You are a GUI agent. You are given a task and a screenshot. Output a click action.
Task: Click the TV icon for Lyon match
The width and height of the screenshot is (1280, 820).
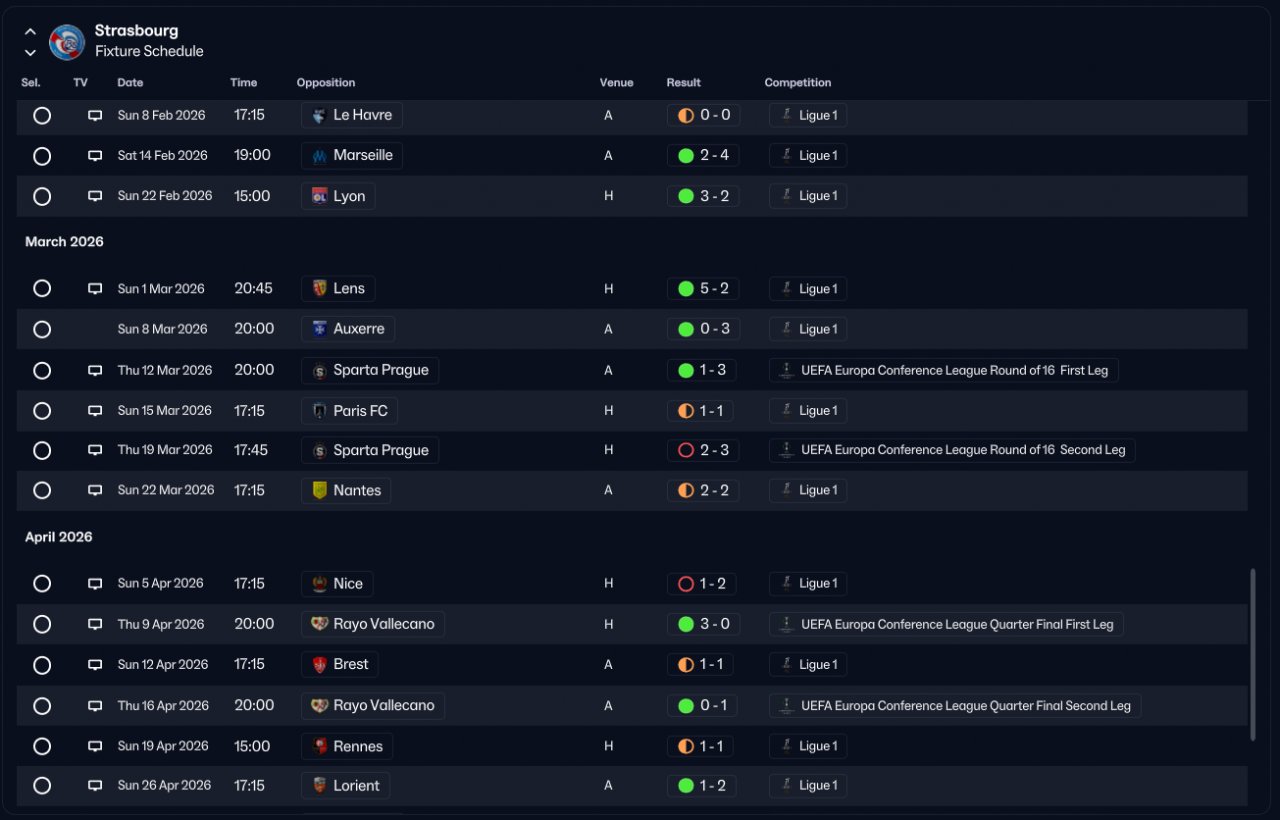point(95,196)
